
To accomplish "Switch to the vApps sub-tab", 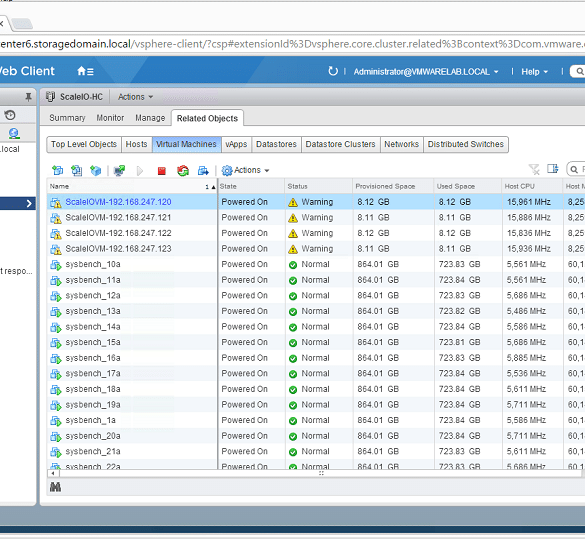I will [236, 144].
